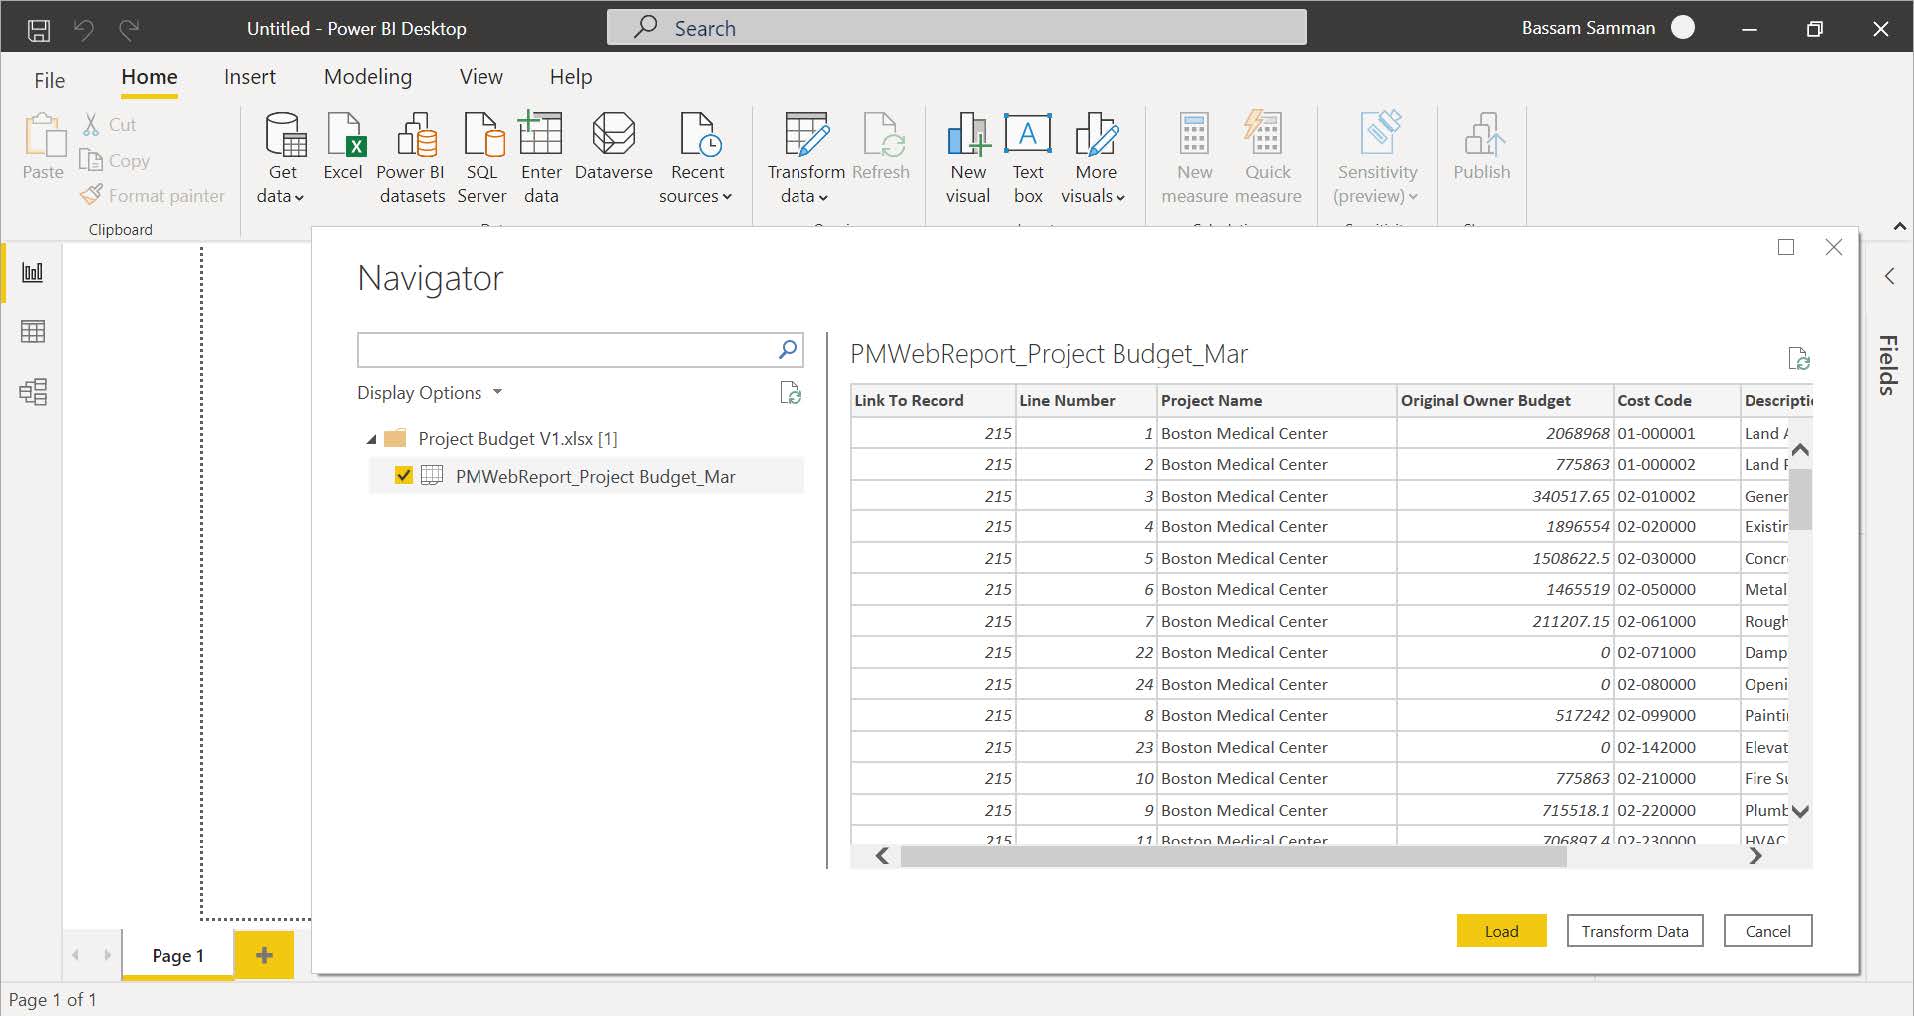Click the horizontal scrollbar in preview

click(x=1233, y=856)
